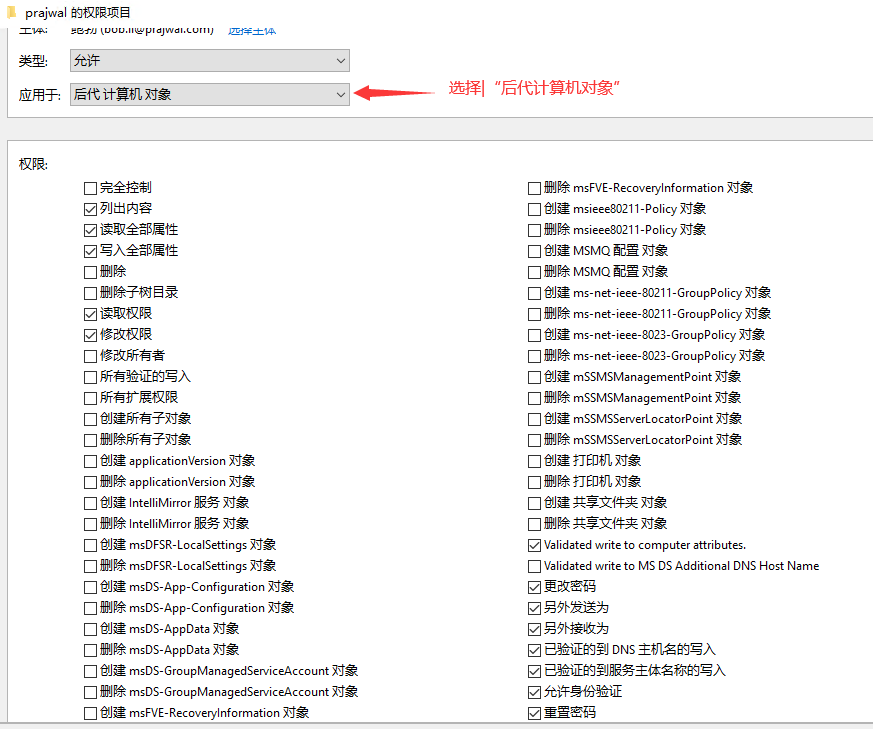Check the 所有验证的写入 checkbox
The width and height of the screenshot is (873, 729).
click(x=90, y=377)
